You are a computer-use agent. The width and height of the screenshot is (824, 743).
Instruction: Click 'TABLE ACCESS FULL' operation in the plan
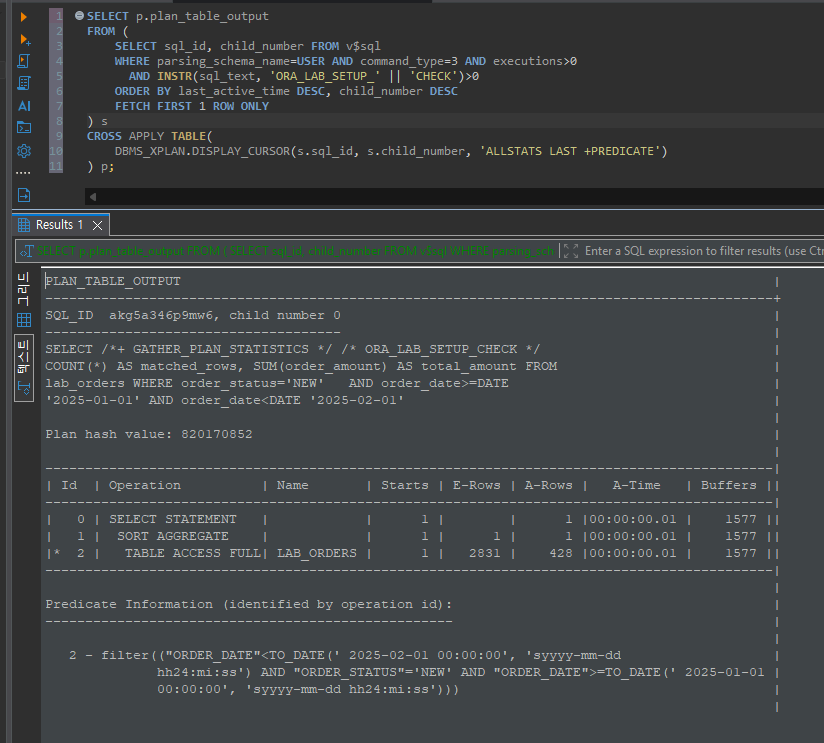pyautogui.click(x=192, y=553)
